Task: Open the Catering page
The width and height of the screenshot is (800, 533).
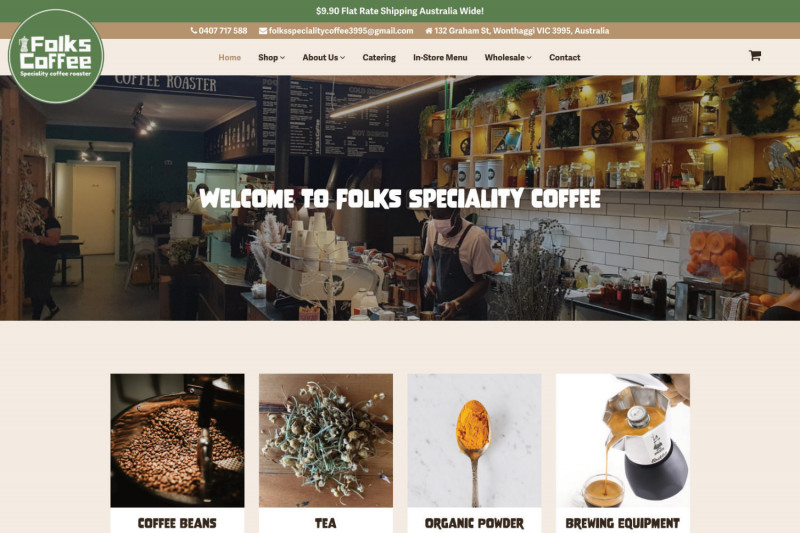Action: 379,57
